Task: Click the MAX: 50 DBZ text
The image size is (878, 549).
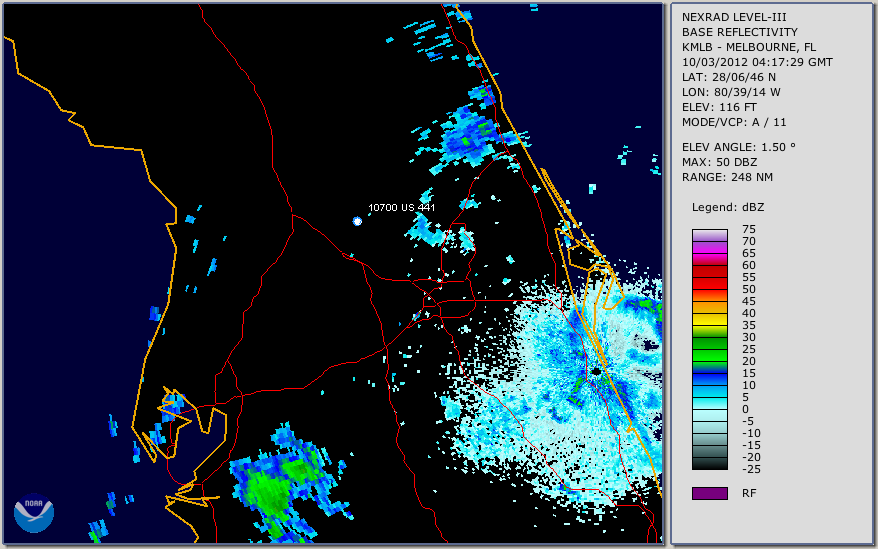Action: 719,162
